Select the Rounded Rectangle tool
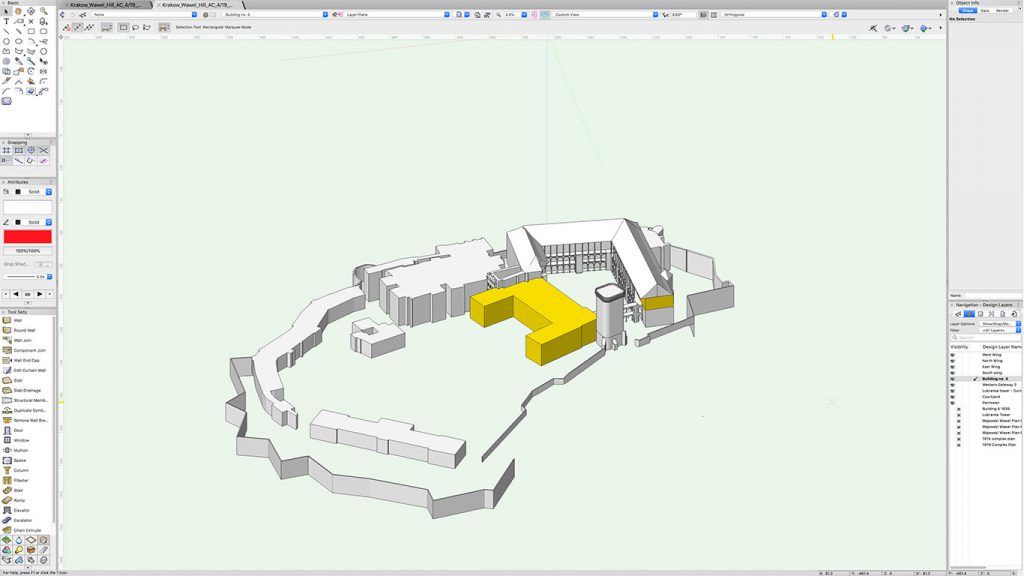The width and height of the screenshot is (1024, 576). click(43, 31)
